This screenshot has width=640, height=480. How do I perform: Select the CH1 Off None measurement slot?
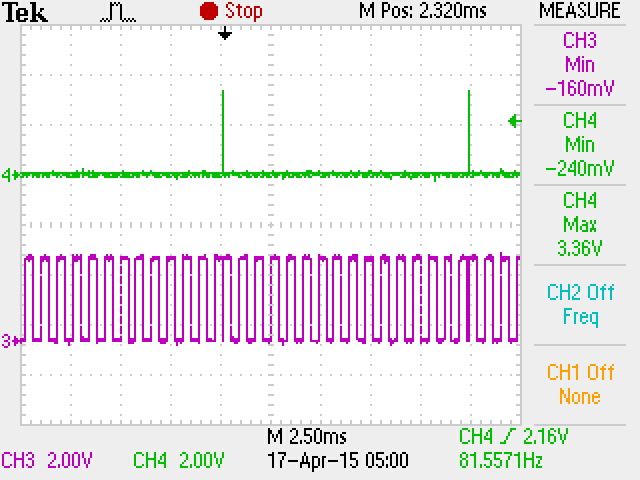click(x=580, y=384)
